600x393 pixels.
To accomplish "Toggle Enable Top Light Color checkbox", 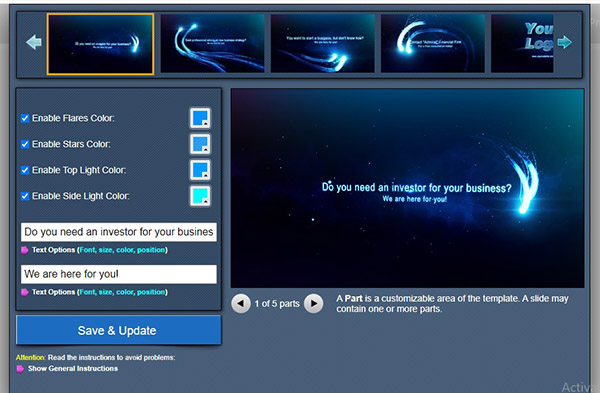I will click(x=25, y=170).
